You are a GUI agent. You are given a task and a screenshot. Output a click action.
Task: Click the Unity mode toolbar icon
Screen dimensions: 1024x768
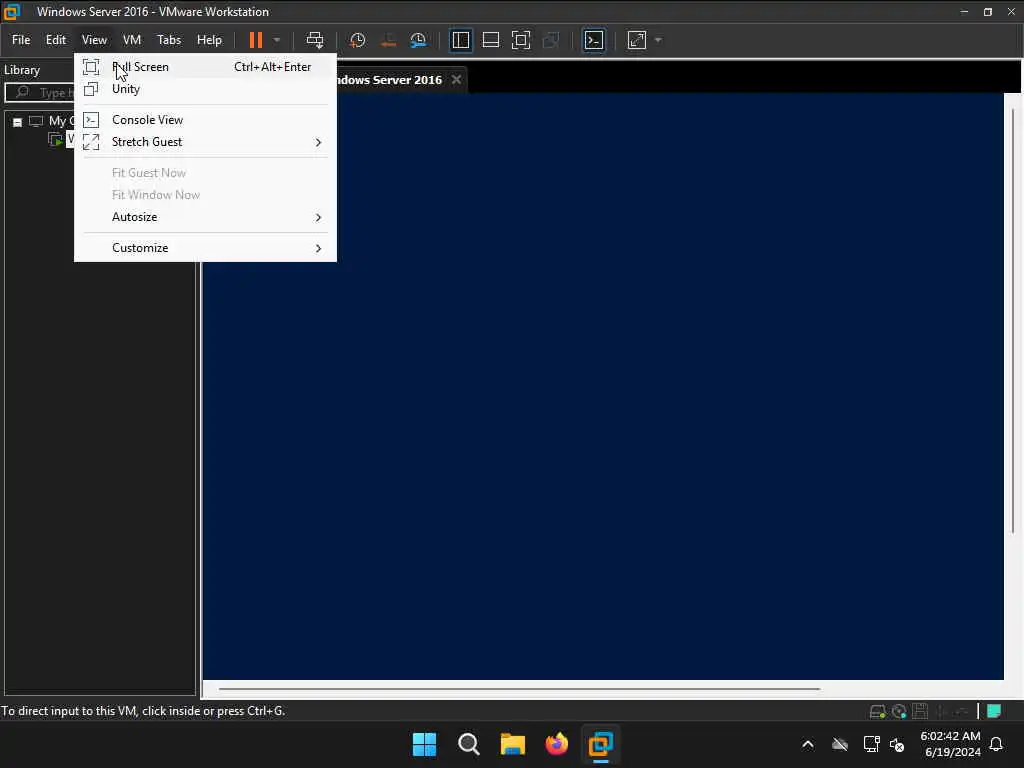coord(551,40)
